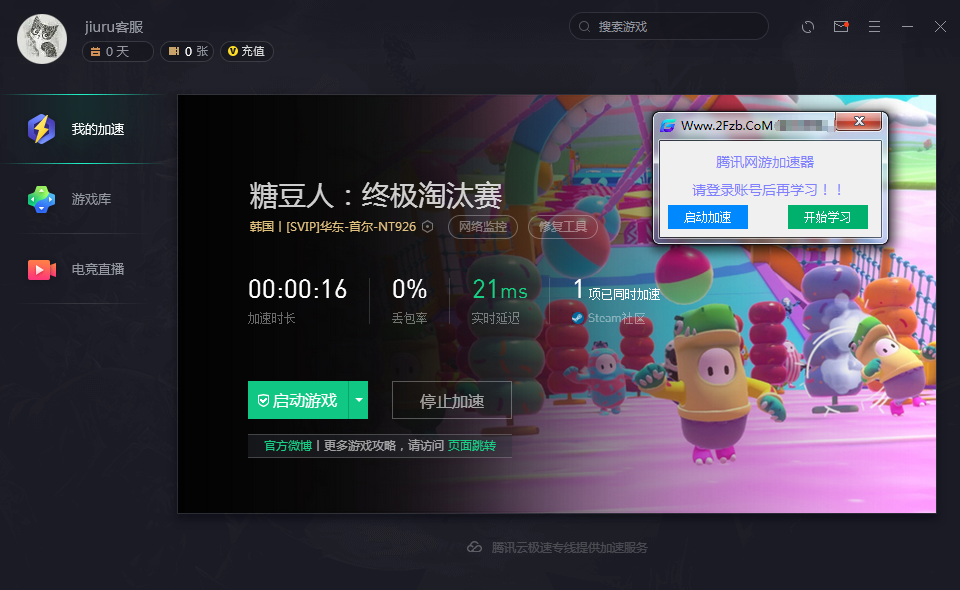Image resolution: width=960 pixels, height=590 pixels.
Task: Focus the 搜索游戏 search field
Action: tap(669, 26)
